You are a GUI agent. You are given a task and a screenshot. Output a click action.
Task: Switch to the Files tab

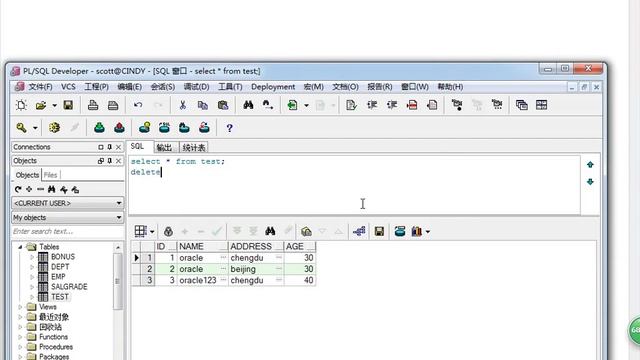tap(50, 175)
